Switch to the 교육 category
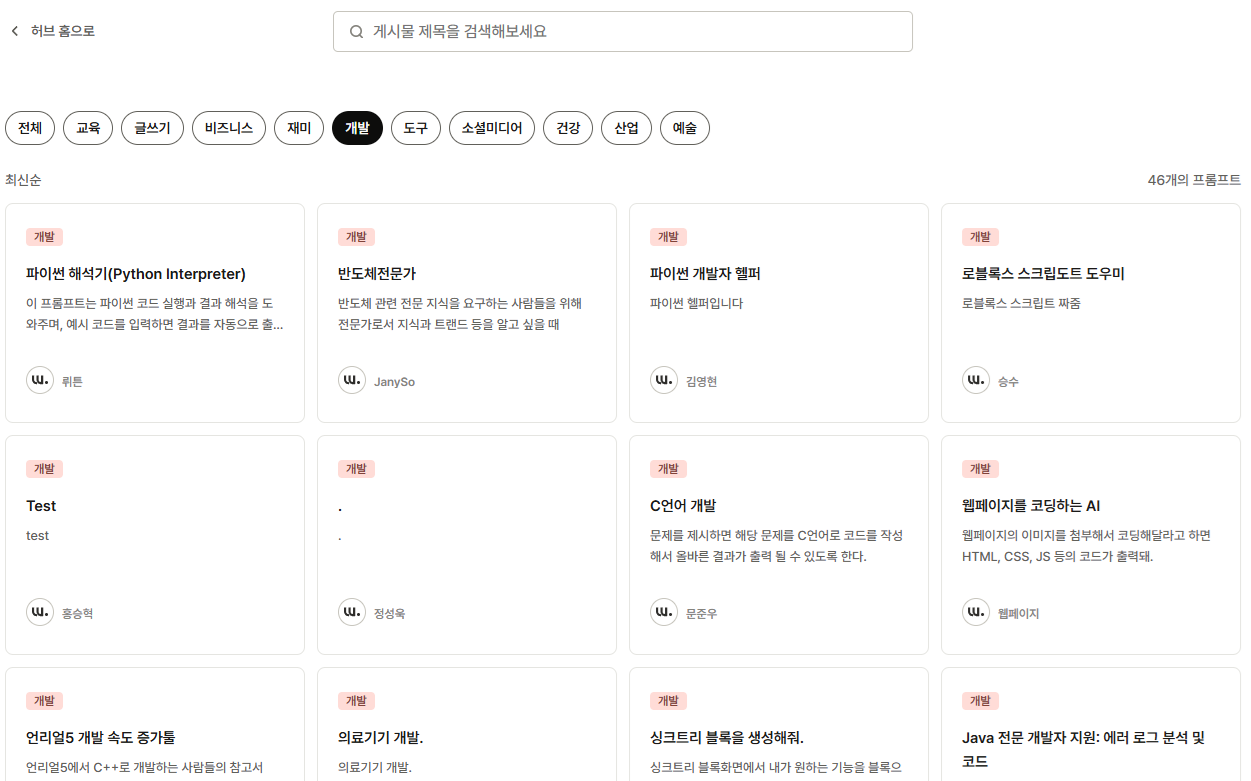 click(x=88, y=128)
